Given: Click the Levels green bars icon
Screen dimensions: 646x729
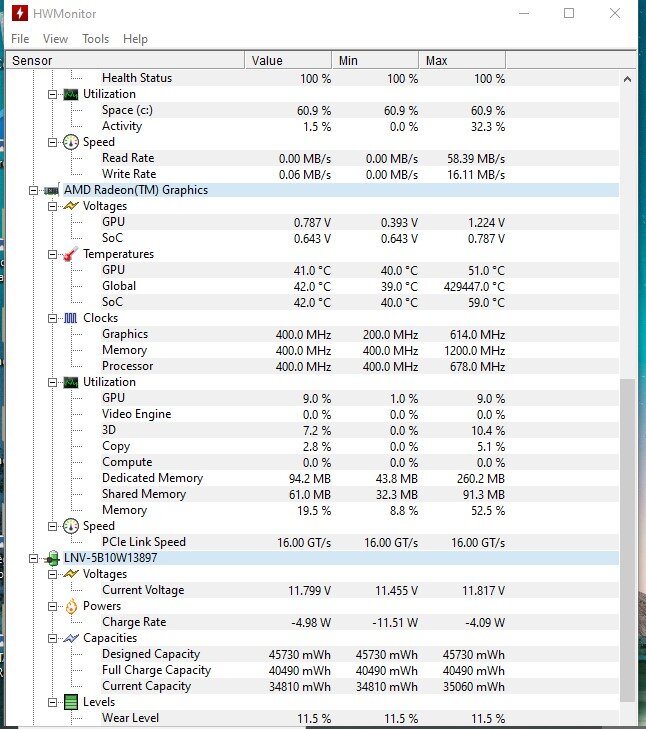Looking at the screenshot, I should tap(71, 702).
